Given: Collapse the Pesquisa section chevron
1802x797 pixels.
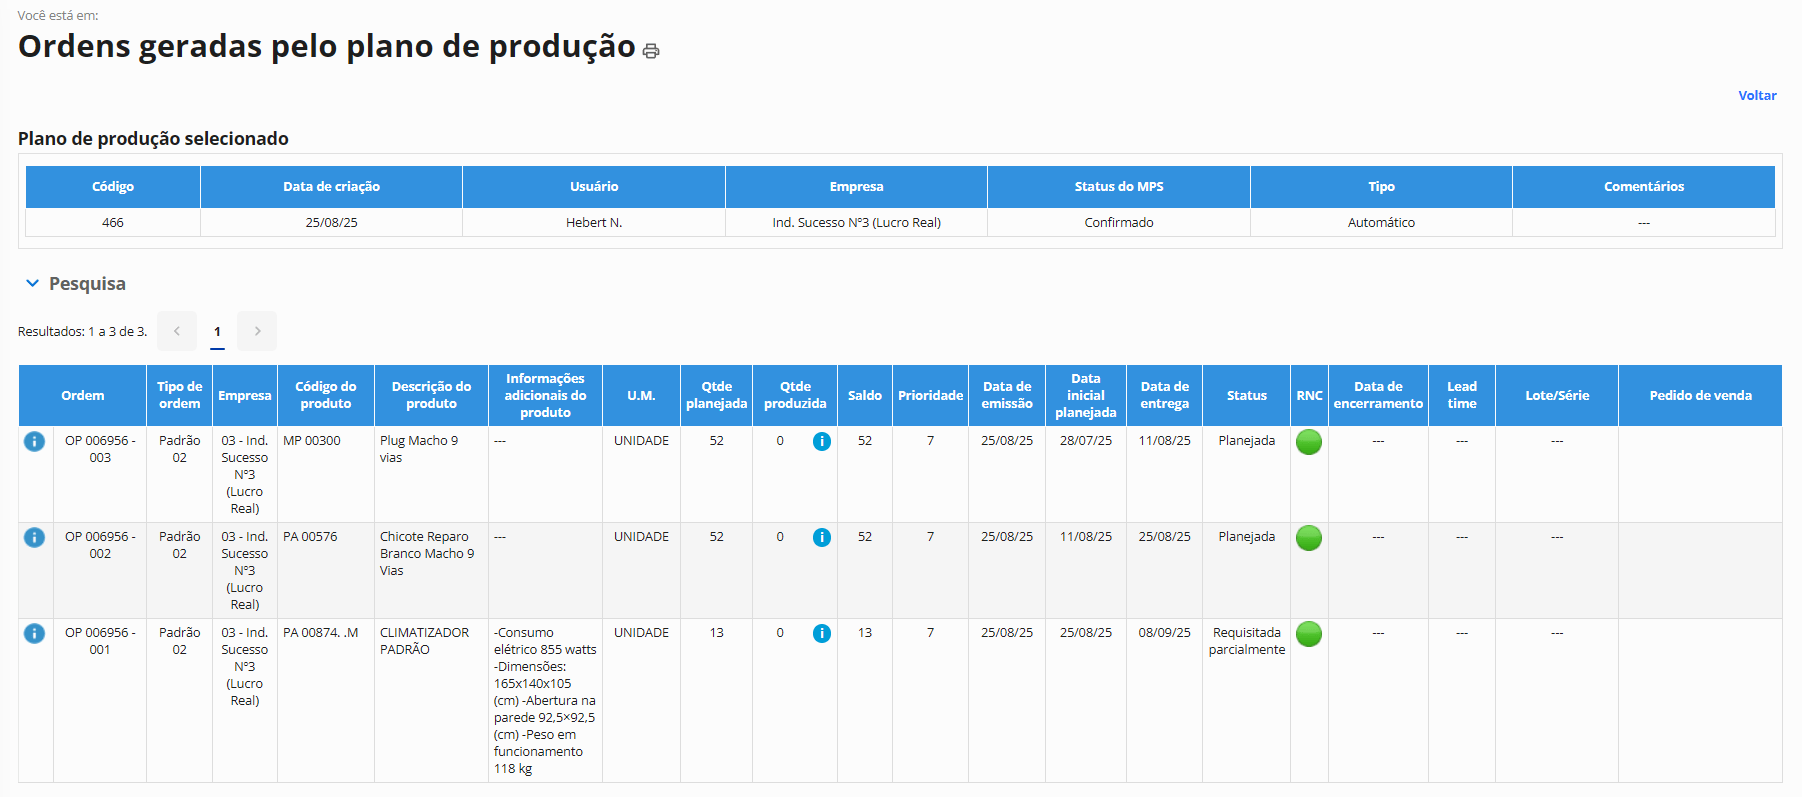Looking at the screenshot, I should tap(32, 284).
